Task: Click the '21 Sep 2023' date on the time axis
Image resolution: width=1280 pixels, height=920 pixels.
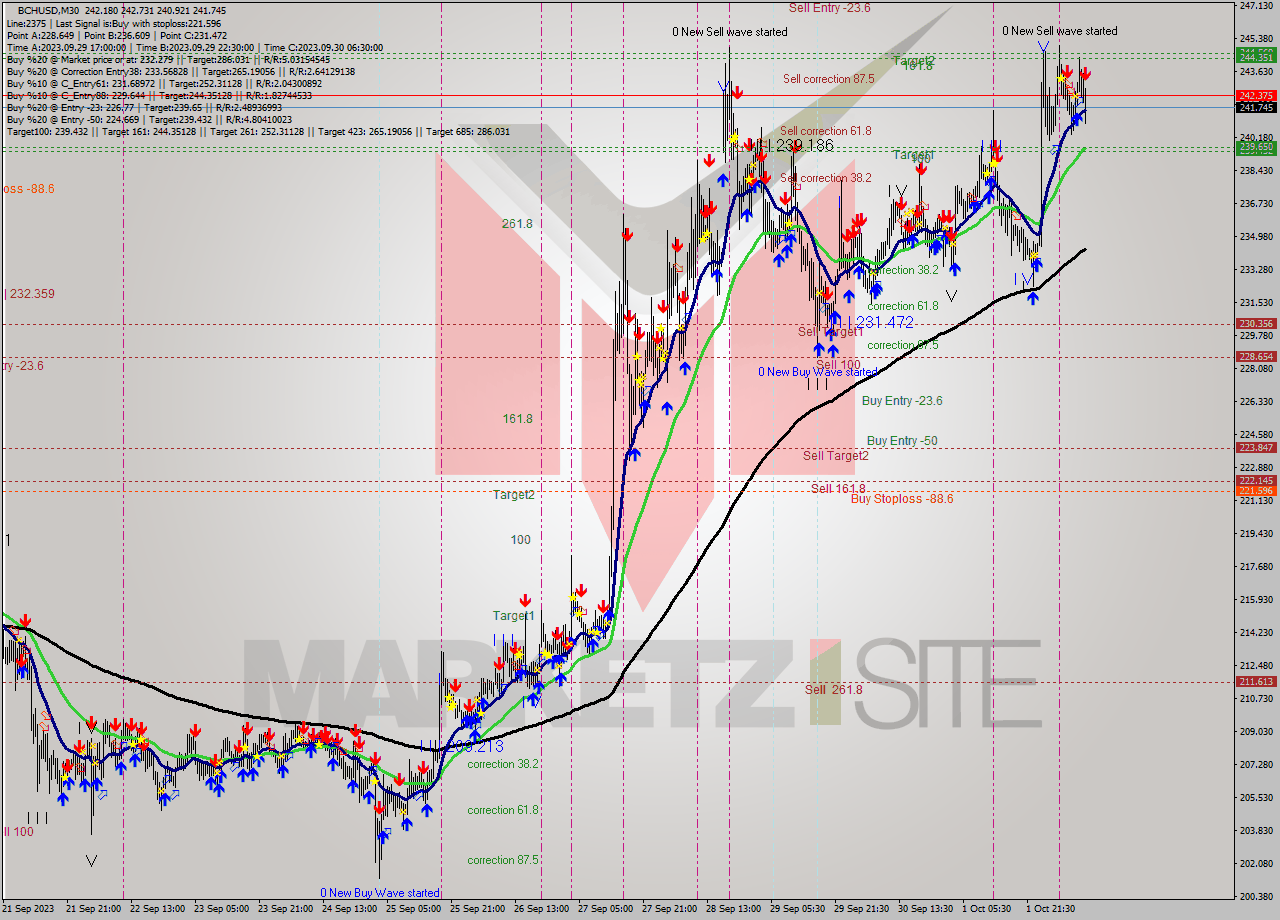Action: pyautogui.click(x=30, y=909)
